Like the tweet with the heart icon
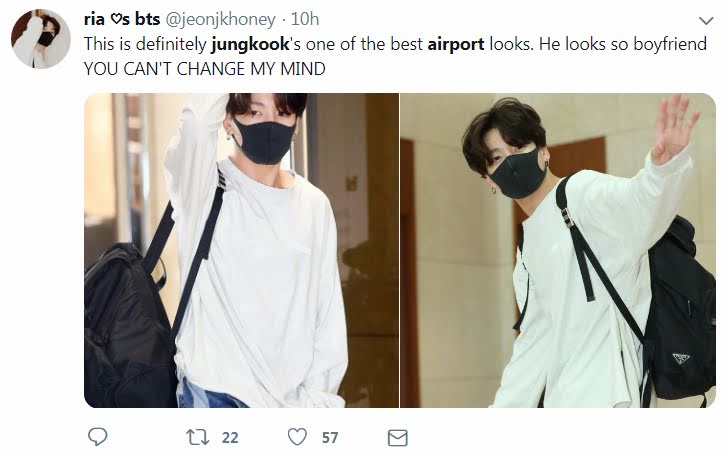This screenshot has width=724, height=459. click(x=297, y=437)
